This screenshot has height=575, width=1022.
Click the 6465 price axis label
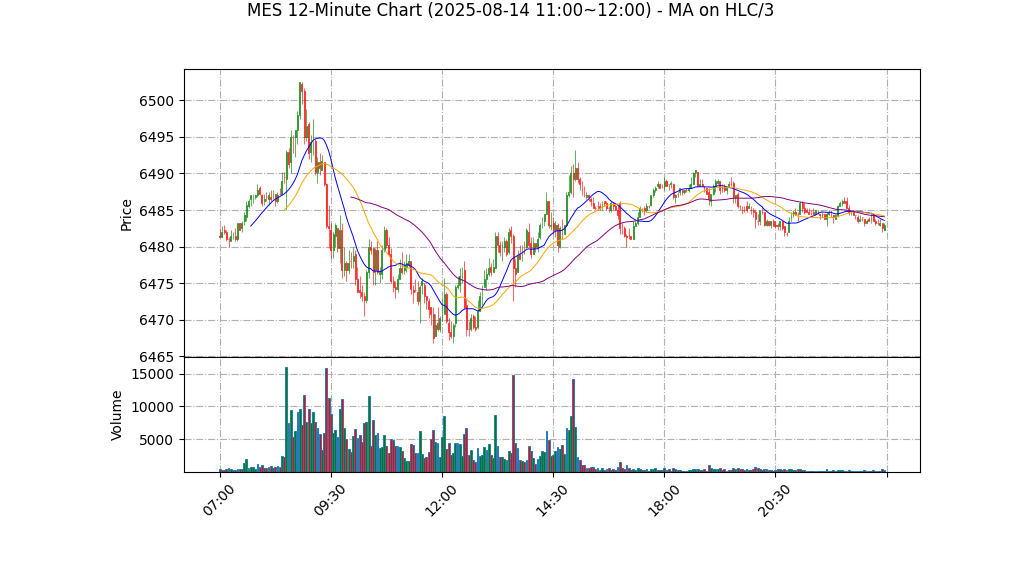pos(156,357)
